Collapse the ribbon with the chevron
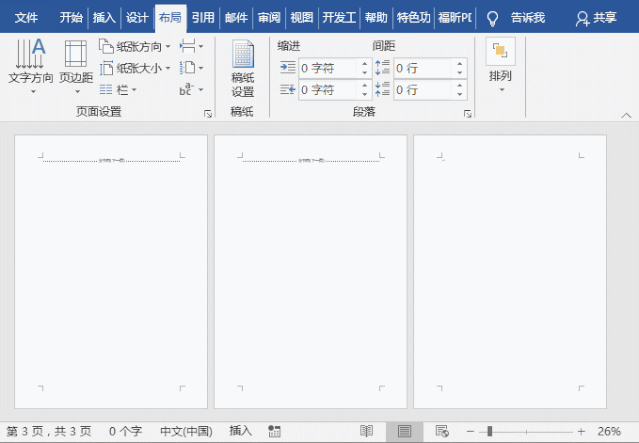The height and width of the screenshot is (443, 639). [626, 115]
